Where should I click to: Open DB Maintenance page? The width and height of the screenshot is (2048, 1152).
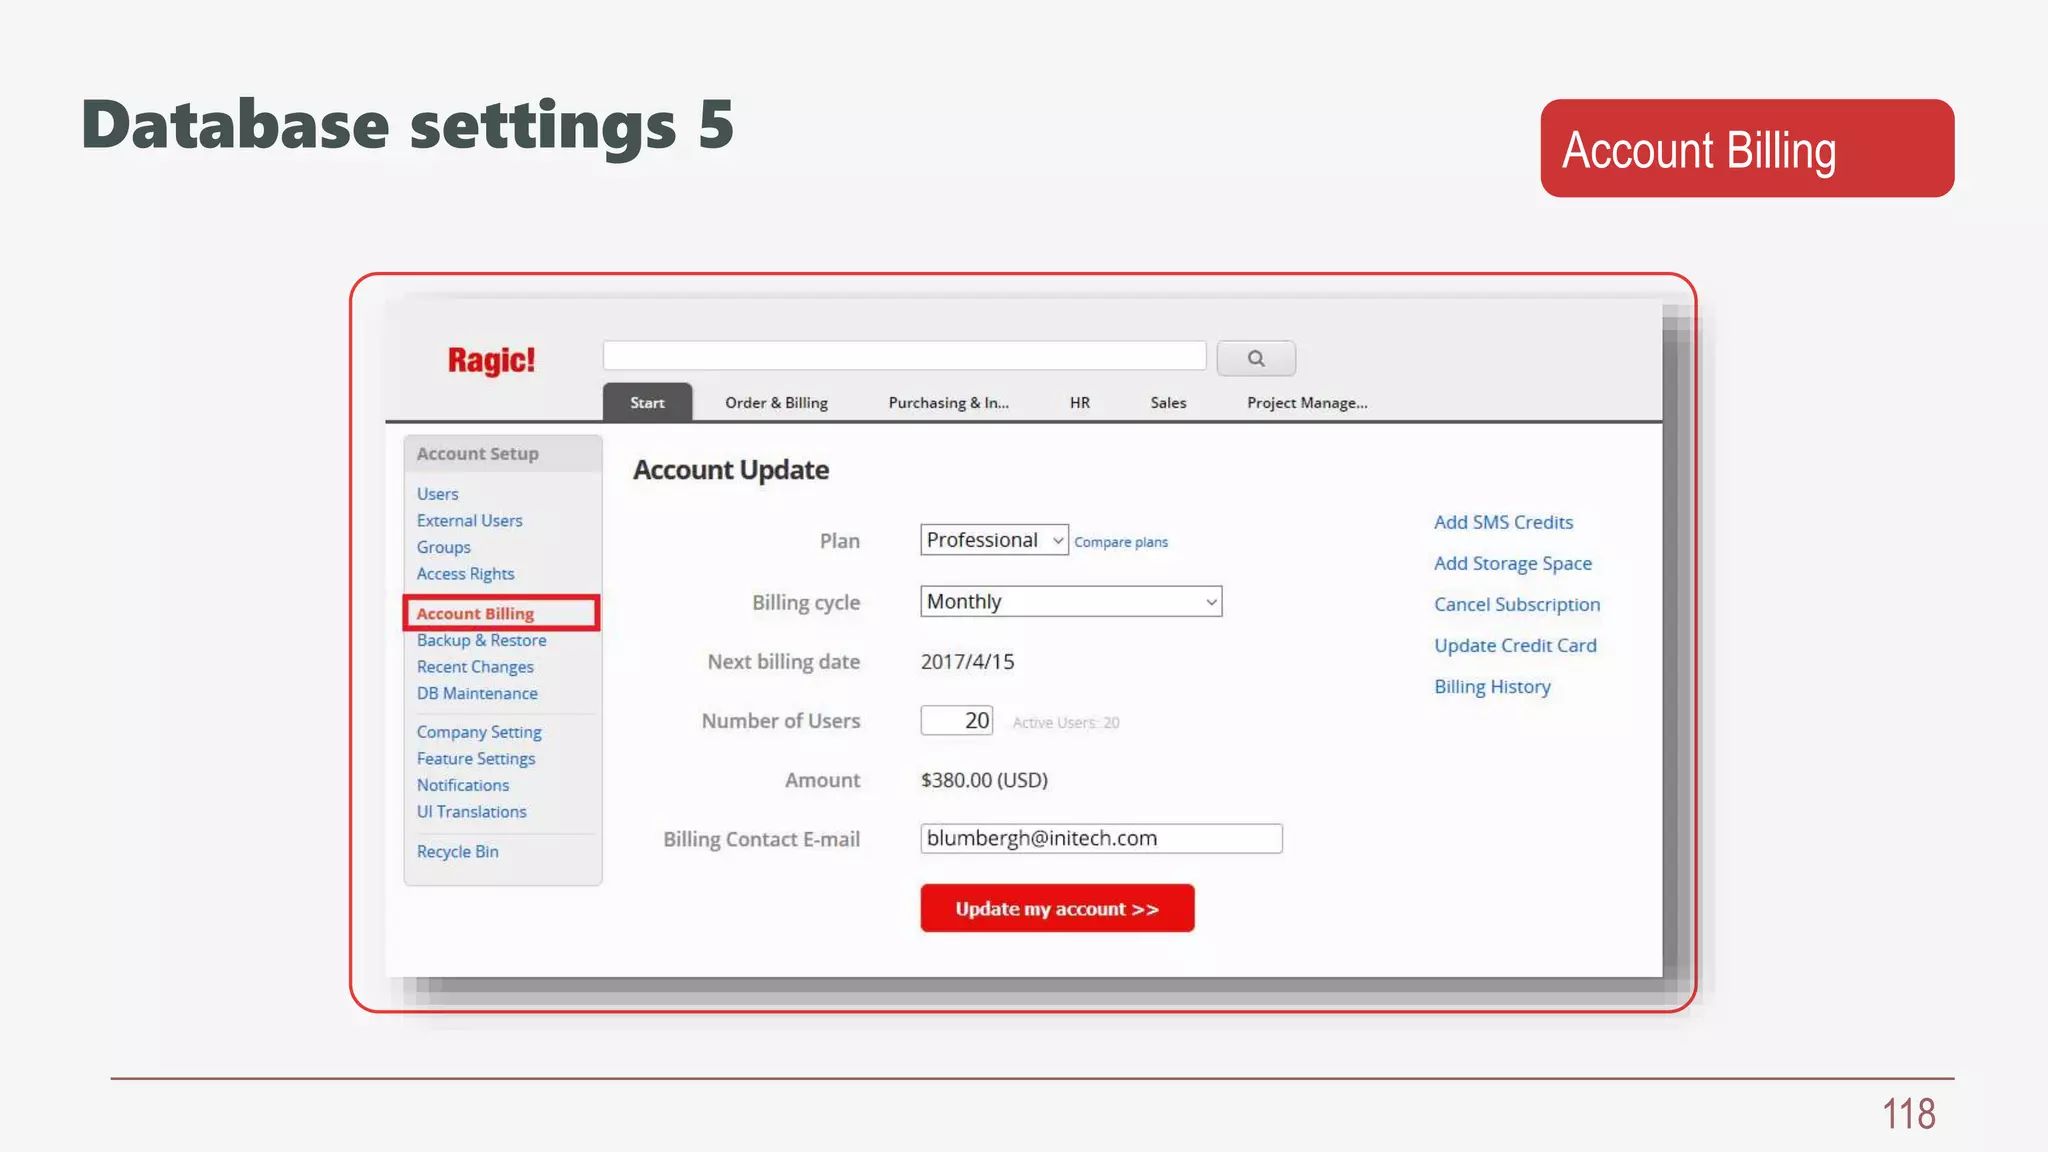point(477,693)
